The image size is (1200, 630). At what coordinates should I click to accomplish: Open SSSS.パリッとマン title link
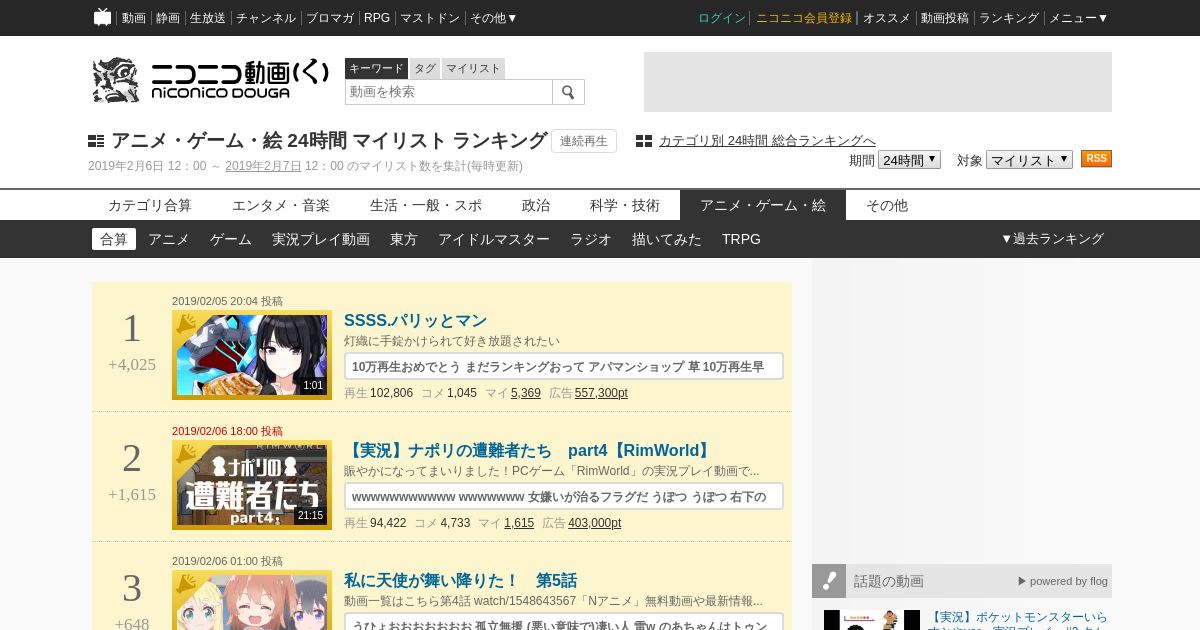(415, 320)
